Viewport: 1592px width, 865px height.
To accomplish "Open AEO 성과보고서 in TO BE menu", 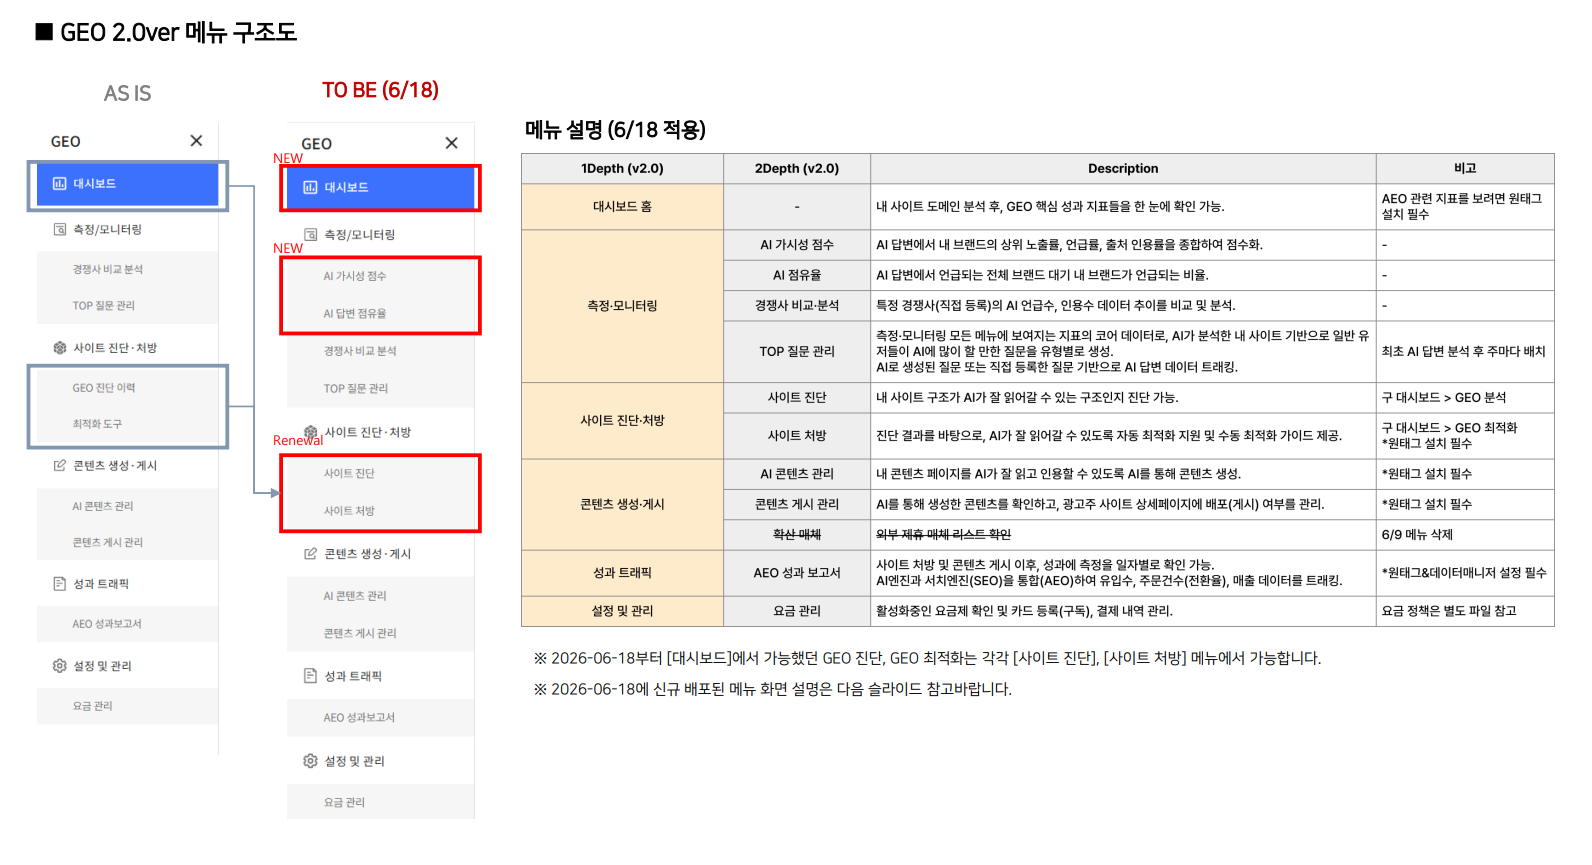I will (359, 718).
